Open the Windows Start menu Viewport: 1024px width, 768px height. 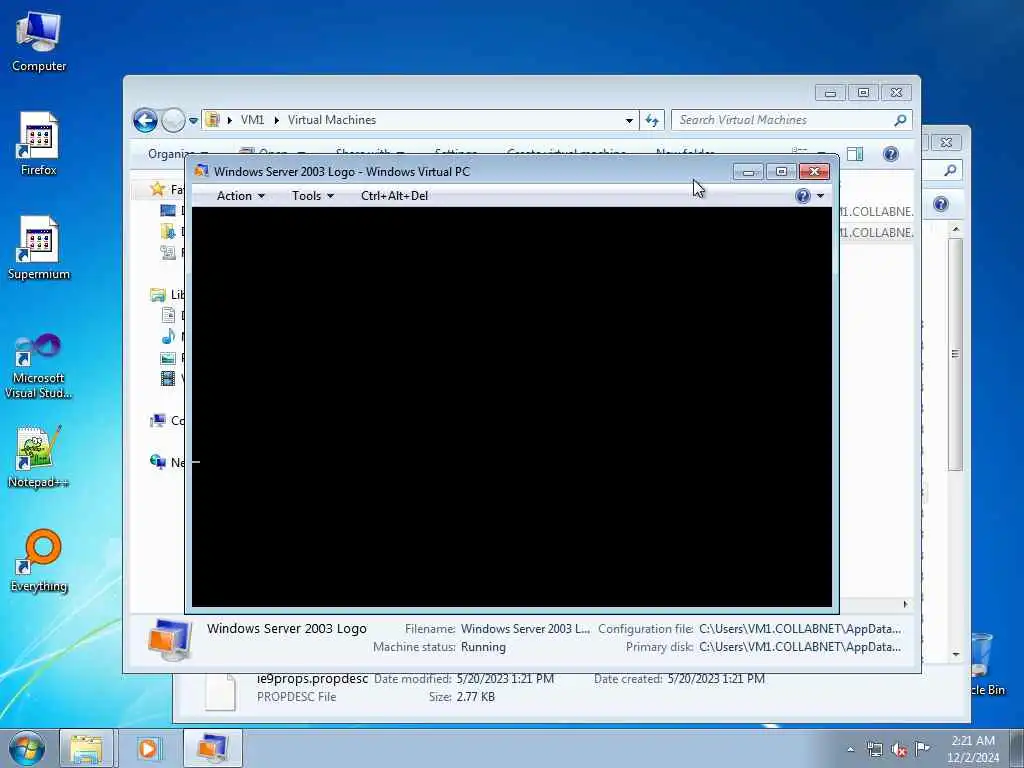click(x=27, y=748)
